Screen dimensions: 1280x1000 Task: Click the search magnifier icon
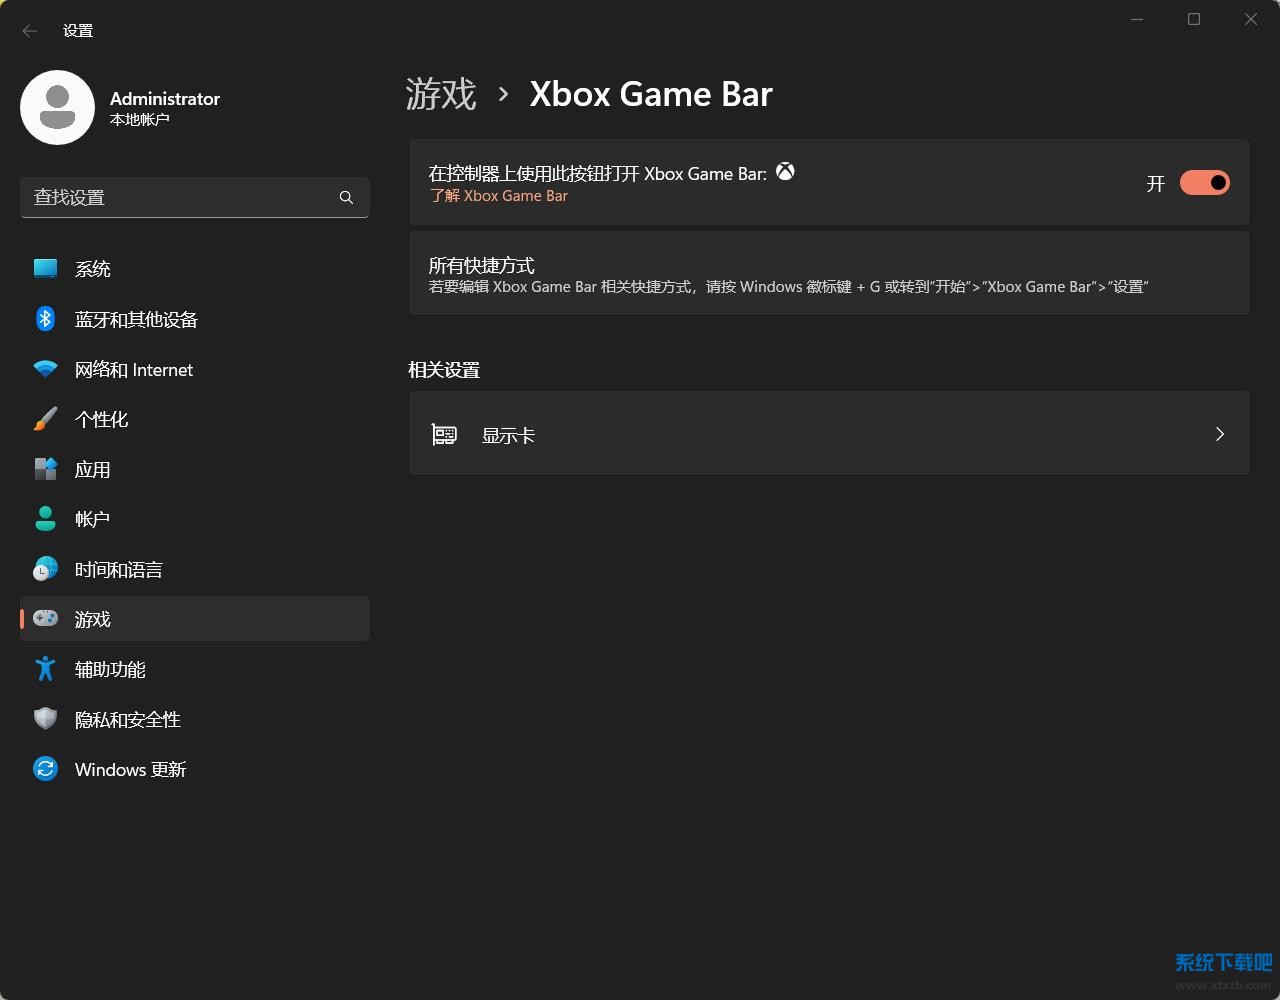[x=346, y=198]
